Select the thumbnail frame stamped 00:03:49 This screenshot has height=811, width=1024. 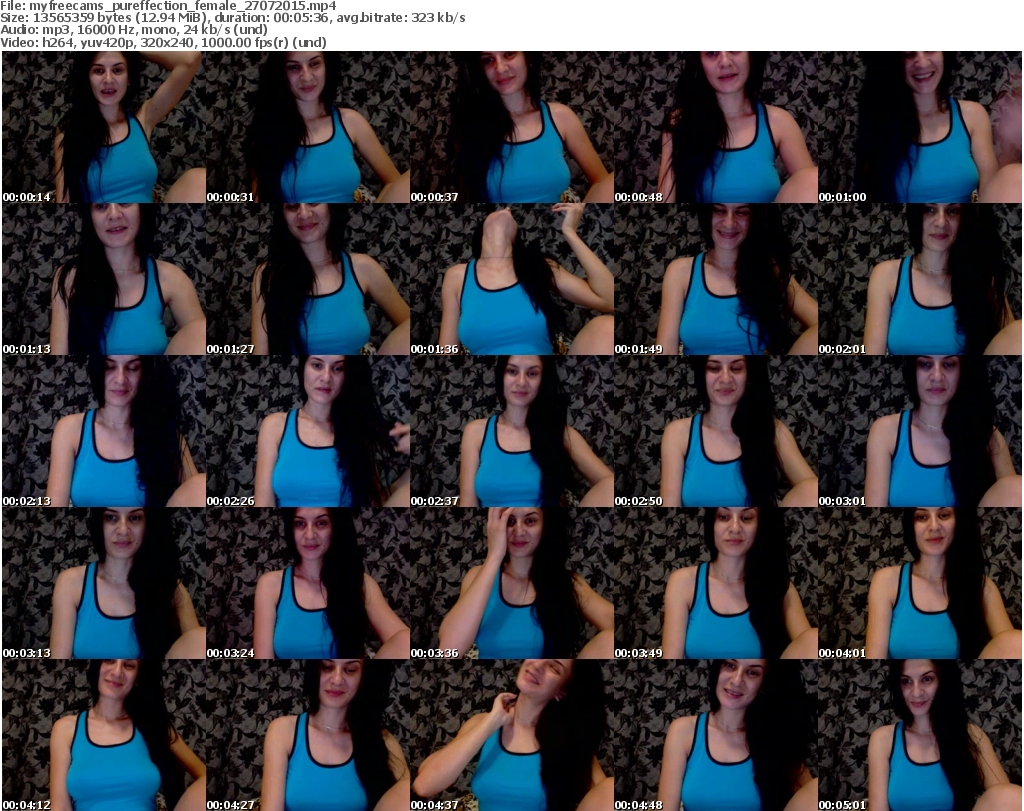click(716, 583)
